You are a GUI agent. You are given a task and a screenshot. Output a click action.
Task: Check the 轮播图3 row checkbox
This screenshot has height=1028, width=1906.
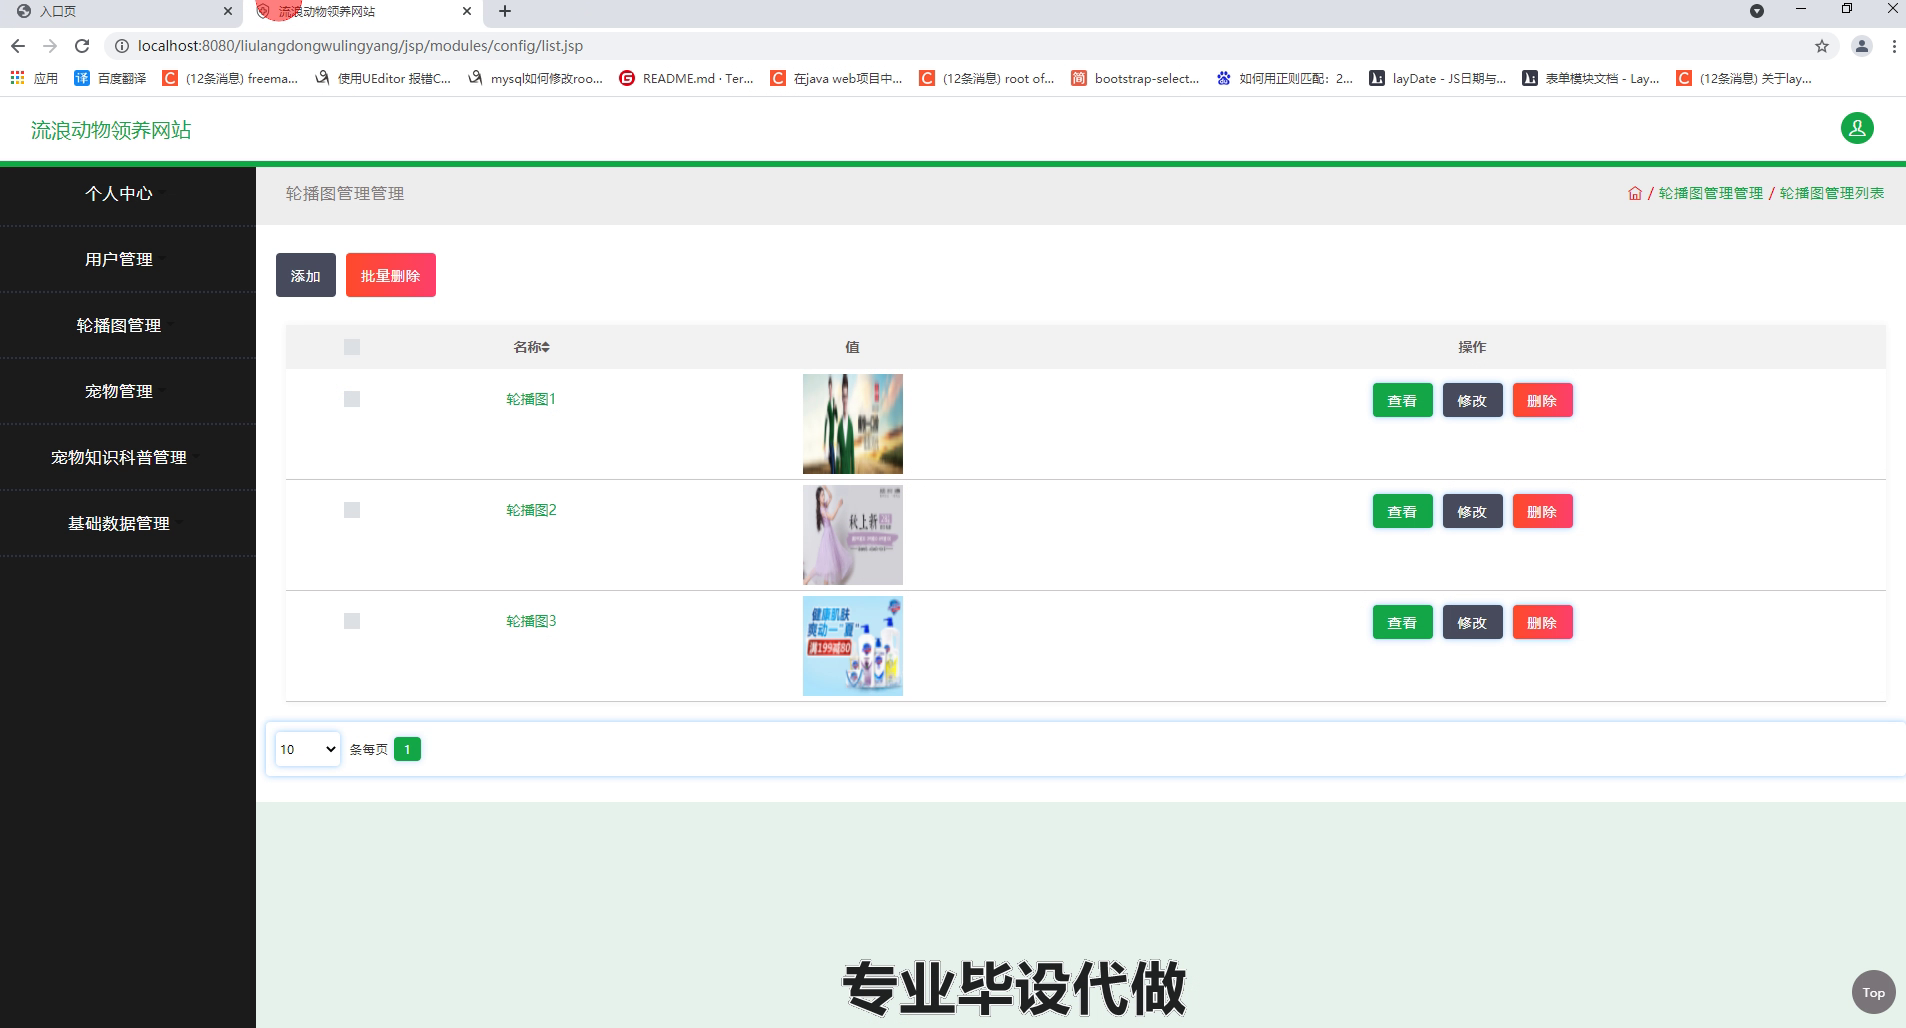tap(352, 621)
